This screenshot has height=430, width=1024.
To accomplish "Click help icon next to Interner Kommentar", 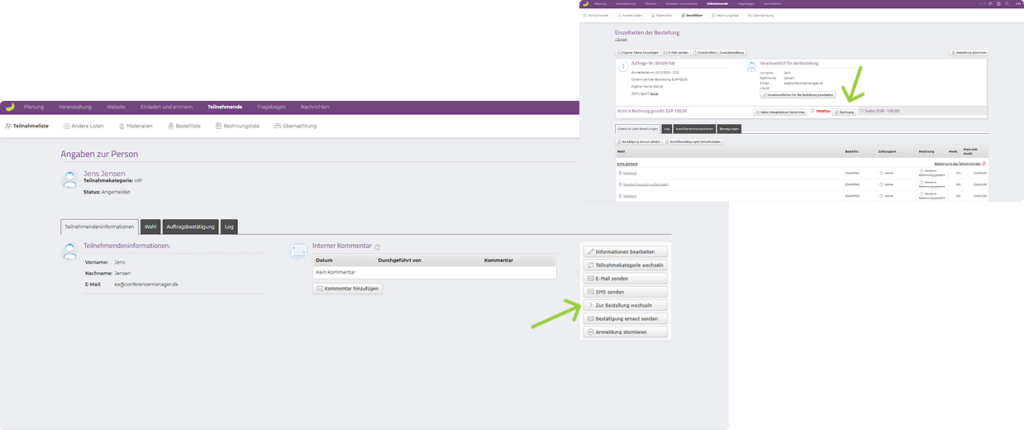I will click(x=377, y=246).
